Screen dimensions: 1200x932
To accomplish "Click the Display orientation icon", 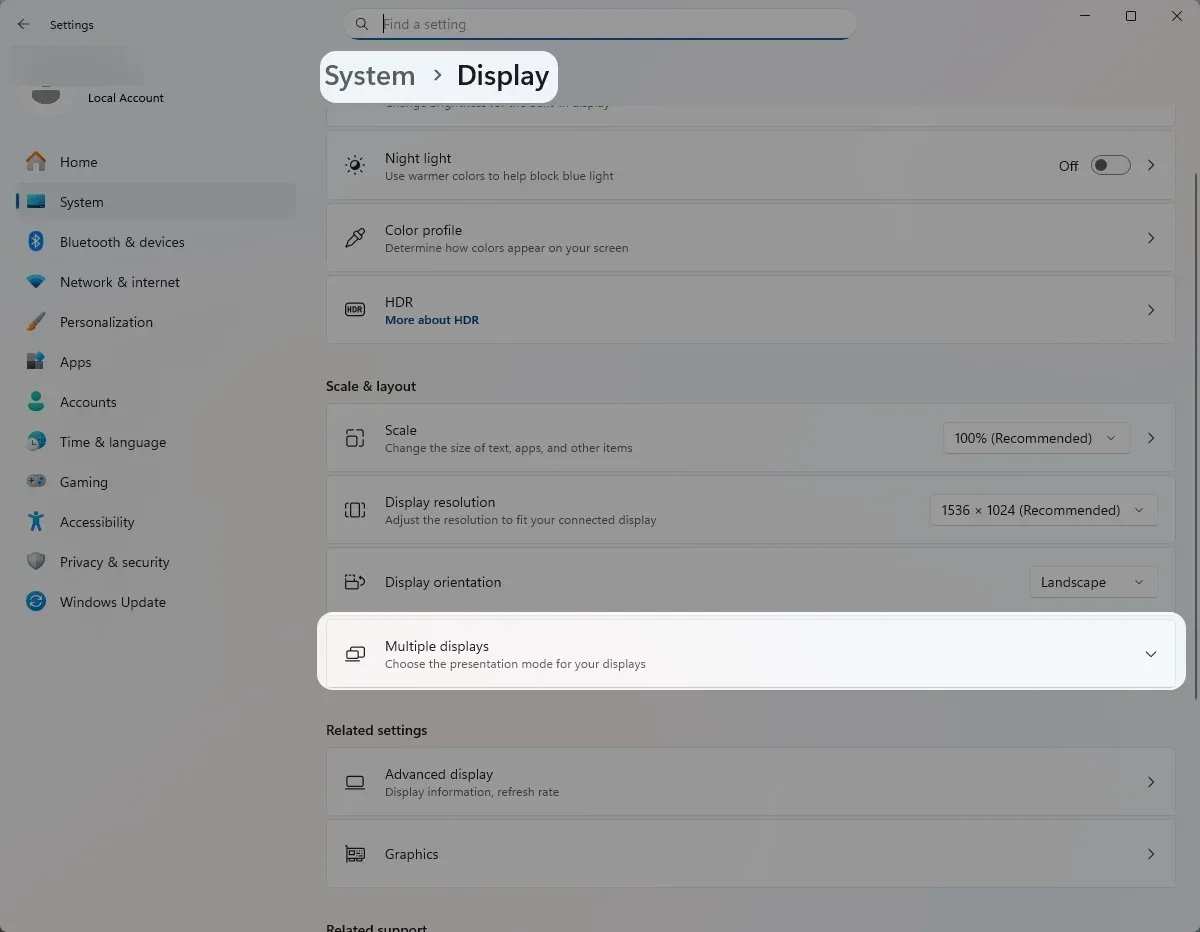I will 355,582.
